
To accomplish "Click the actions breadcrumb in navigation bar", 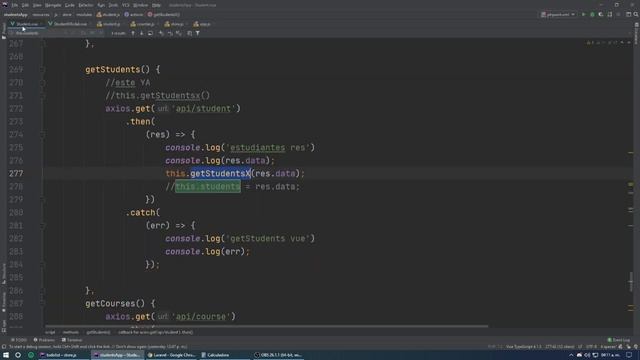I will coord(133,15).
